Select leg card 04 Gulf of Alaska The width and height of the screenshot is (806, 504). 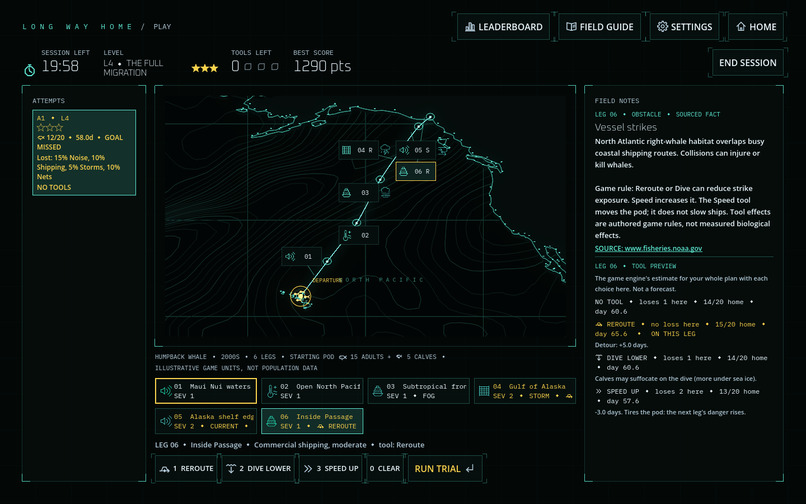[x=525, y=391]
